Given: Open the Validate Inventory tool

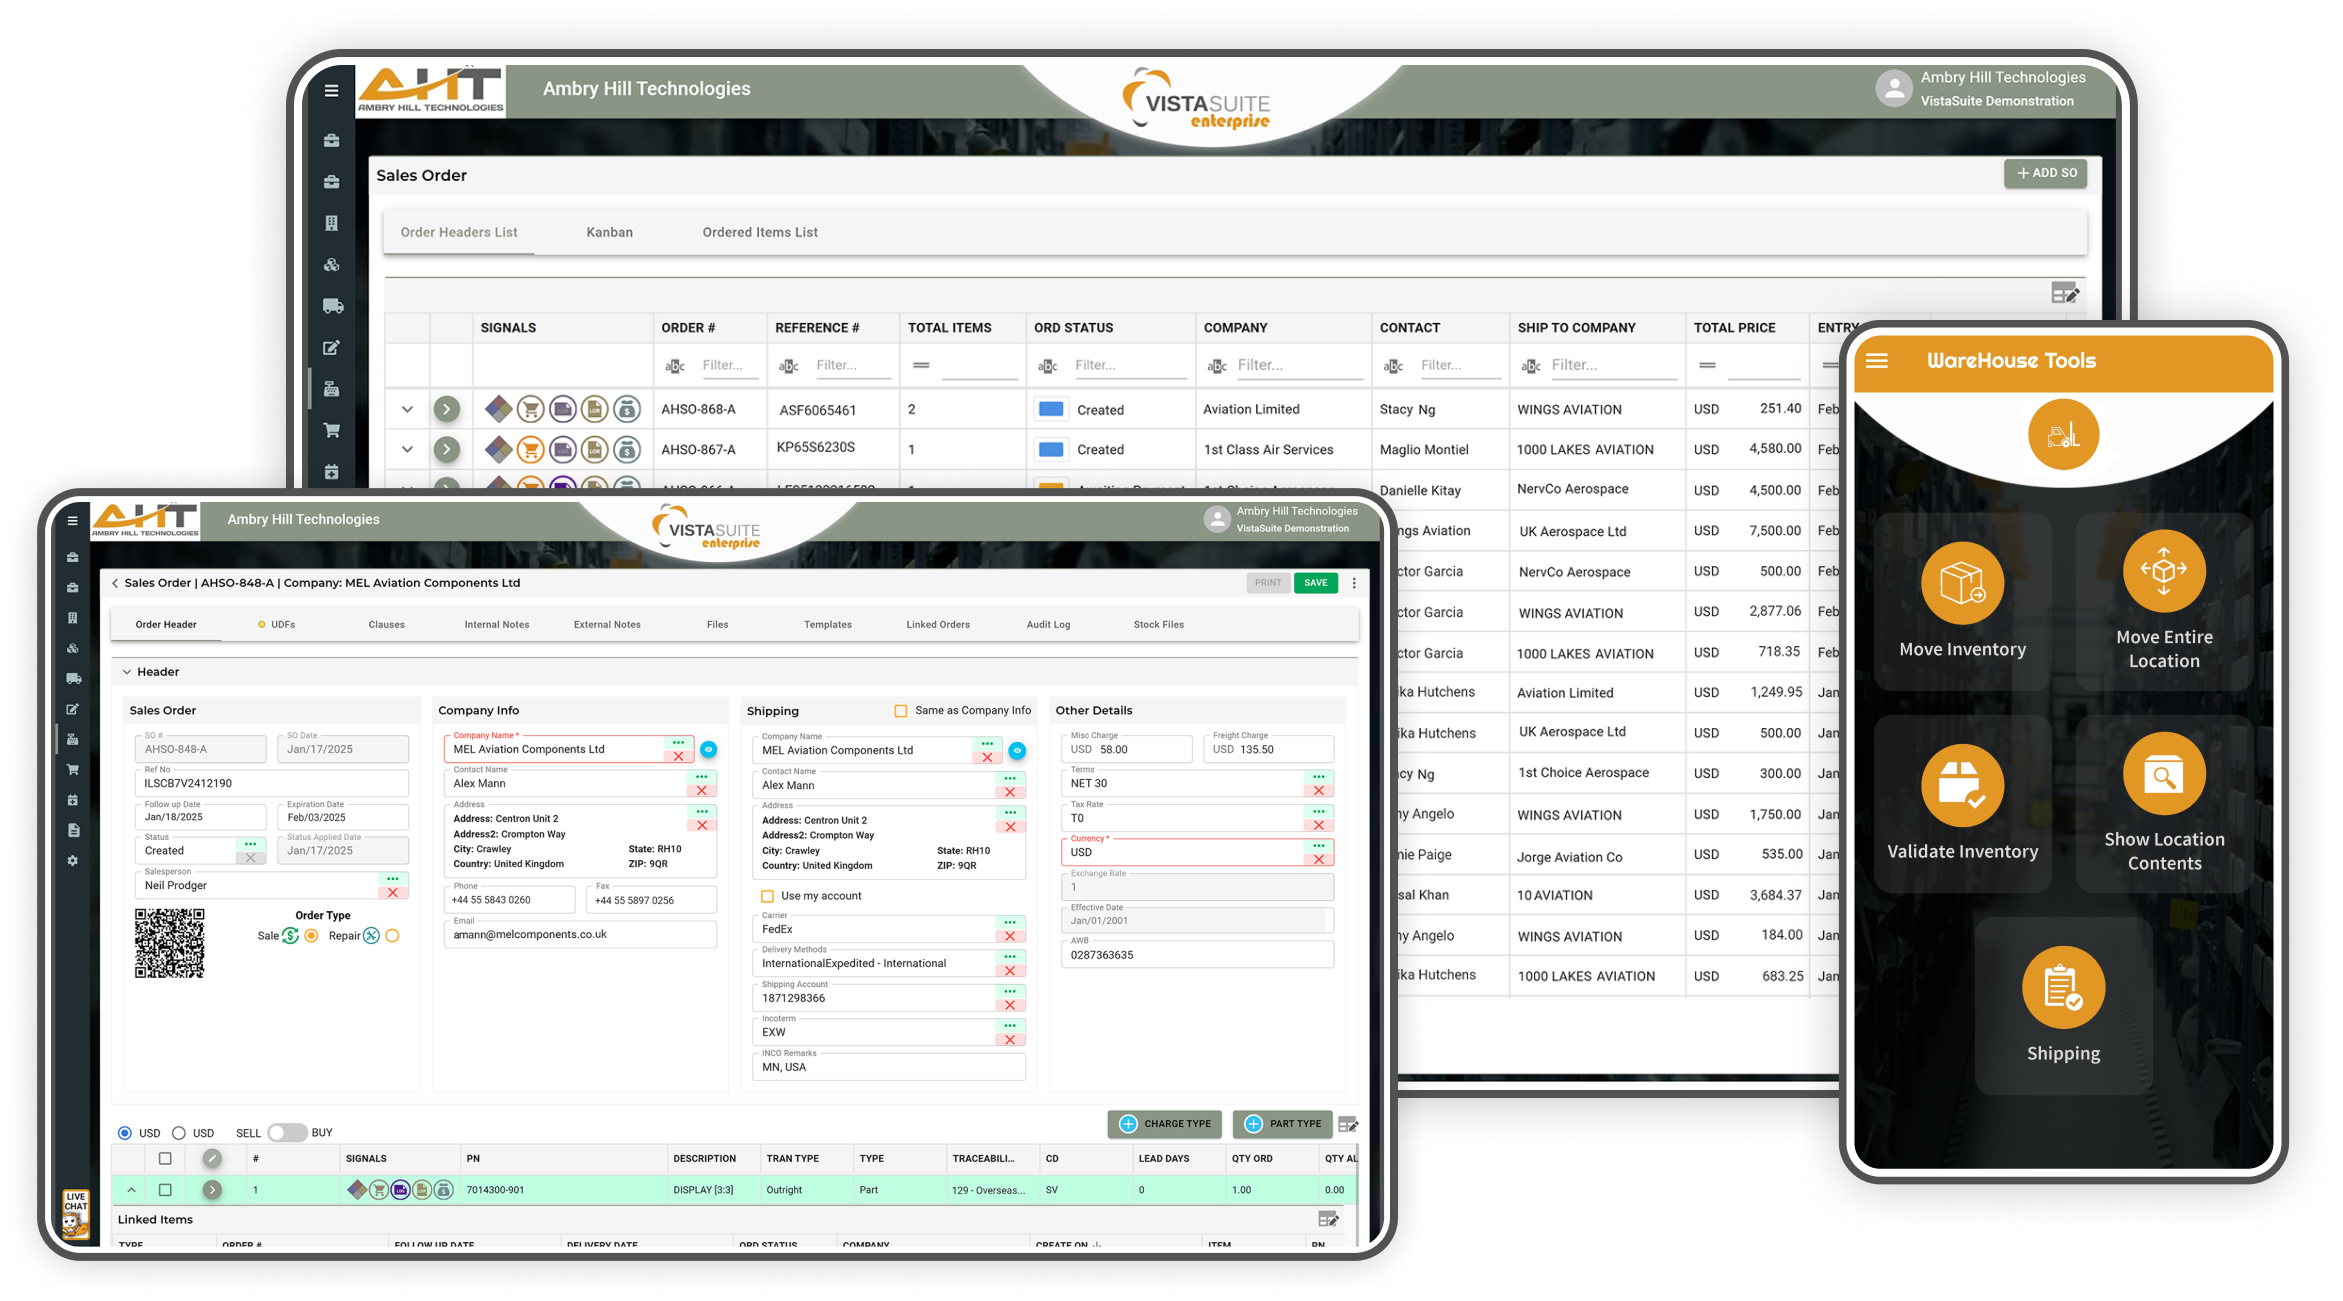Looking at the screenshot, I should click(1962, 786).
